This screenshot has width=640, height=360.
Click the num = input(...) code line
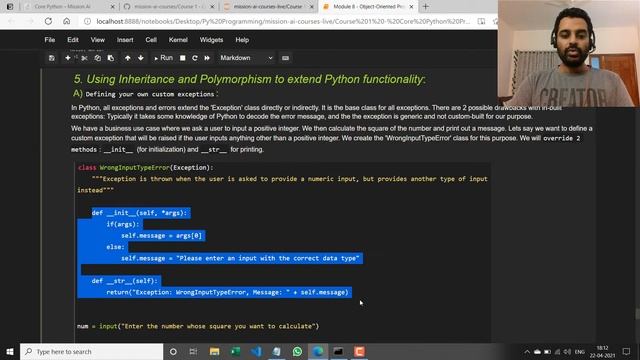198,326
